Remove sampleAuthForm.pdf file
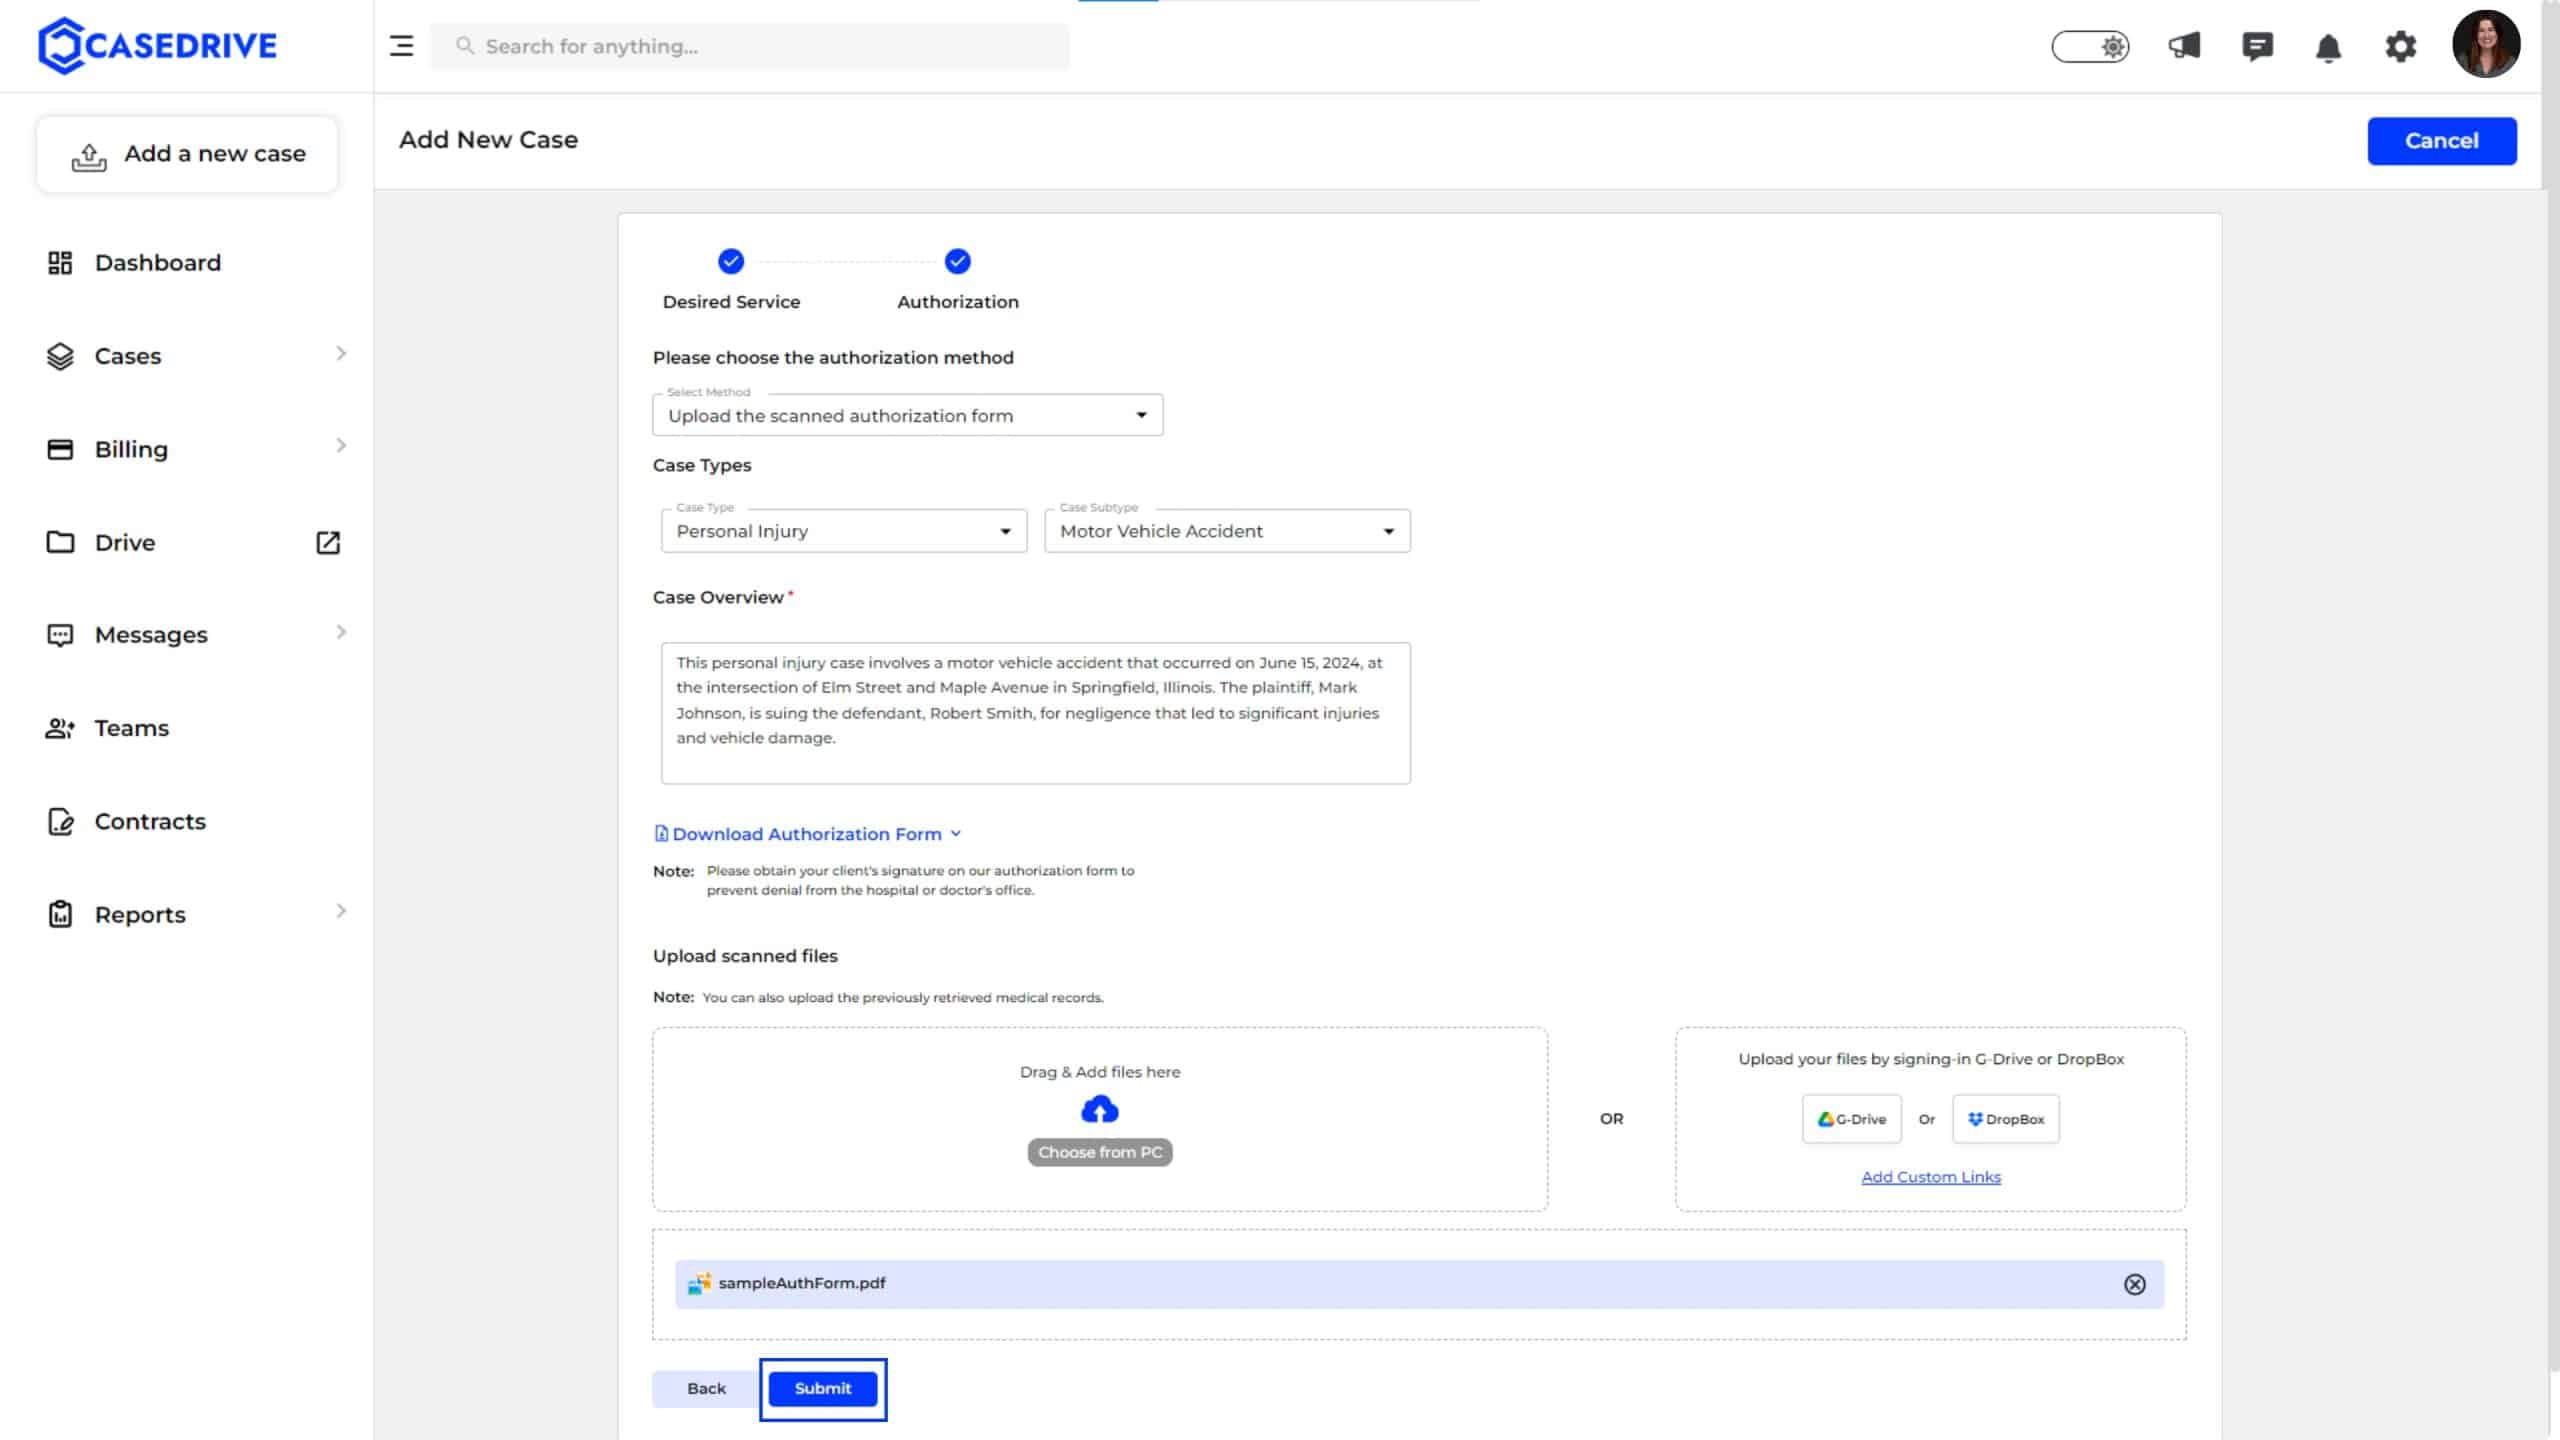The height and width of the screenshot is (1440, 2560). (x=2135, y=1284)
